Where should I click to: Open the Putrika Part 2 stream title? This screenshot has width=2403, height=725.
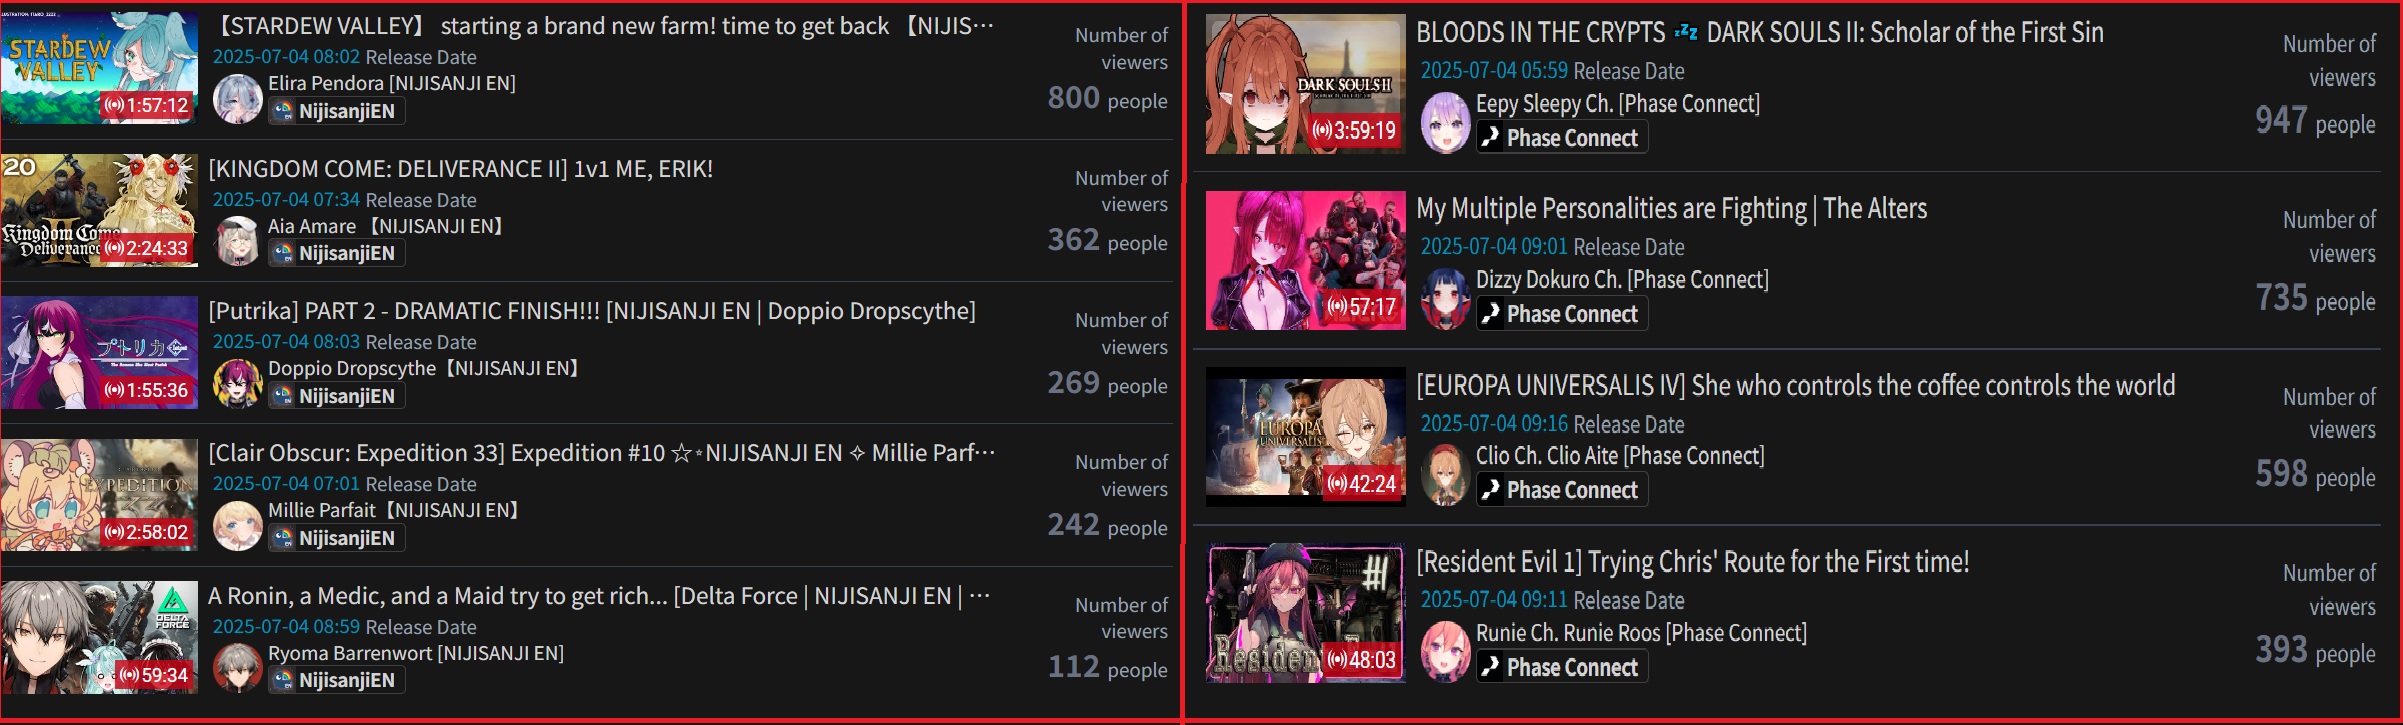[592, 311]
